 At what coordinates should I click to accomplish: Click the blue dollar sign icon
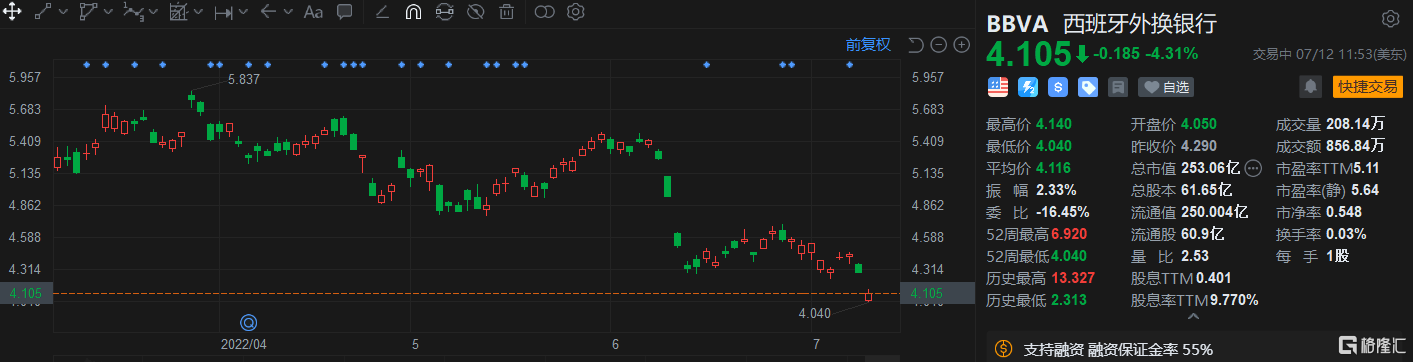1058,87
